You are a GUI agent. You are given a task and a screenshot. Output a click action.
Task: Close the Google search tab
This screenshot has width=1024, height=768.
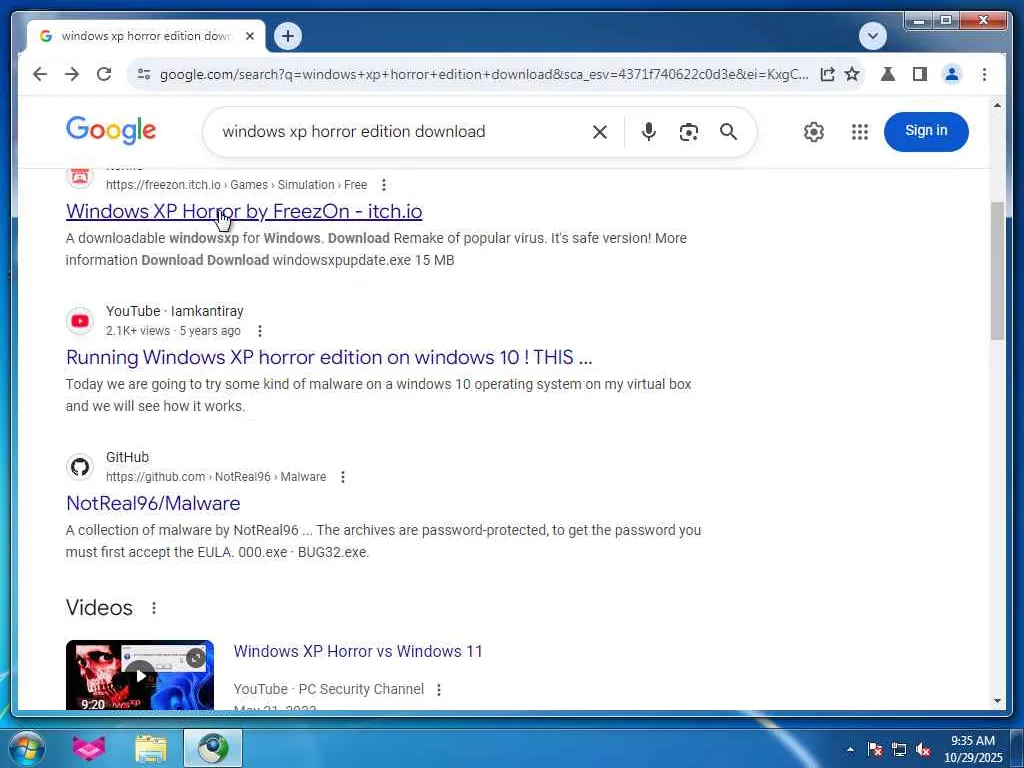tap(249, 36)
